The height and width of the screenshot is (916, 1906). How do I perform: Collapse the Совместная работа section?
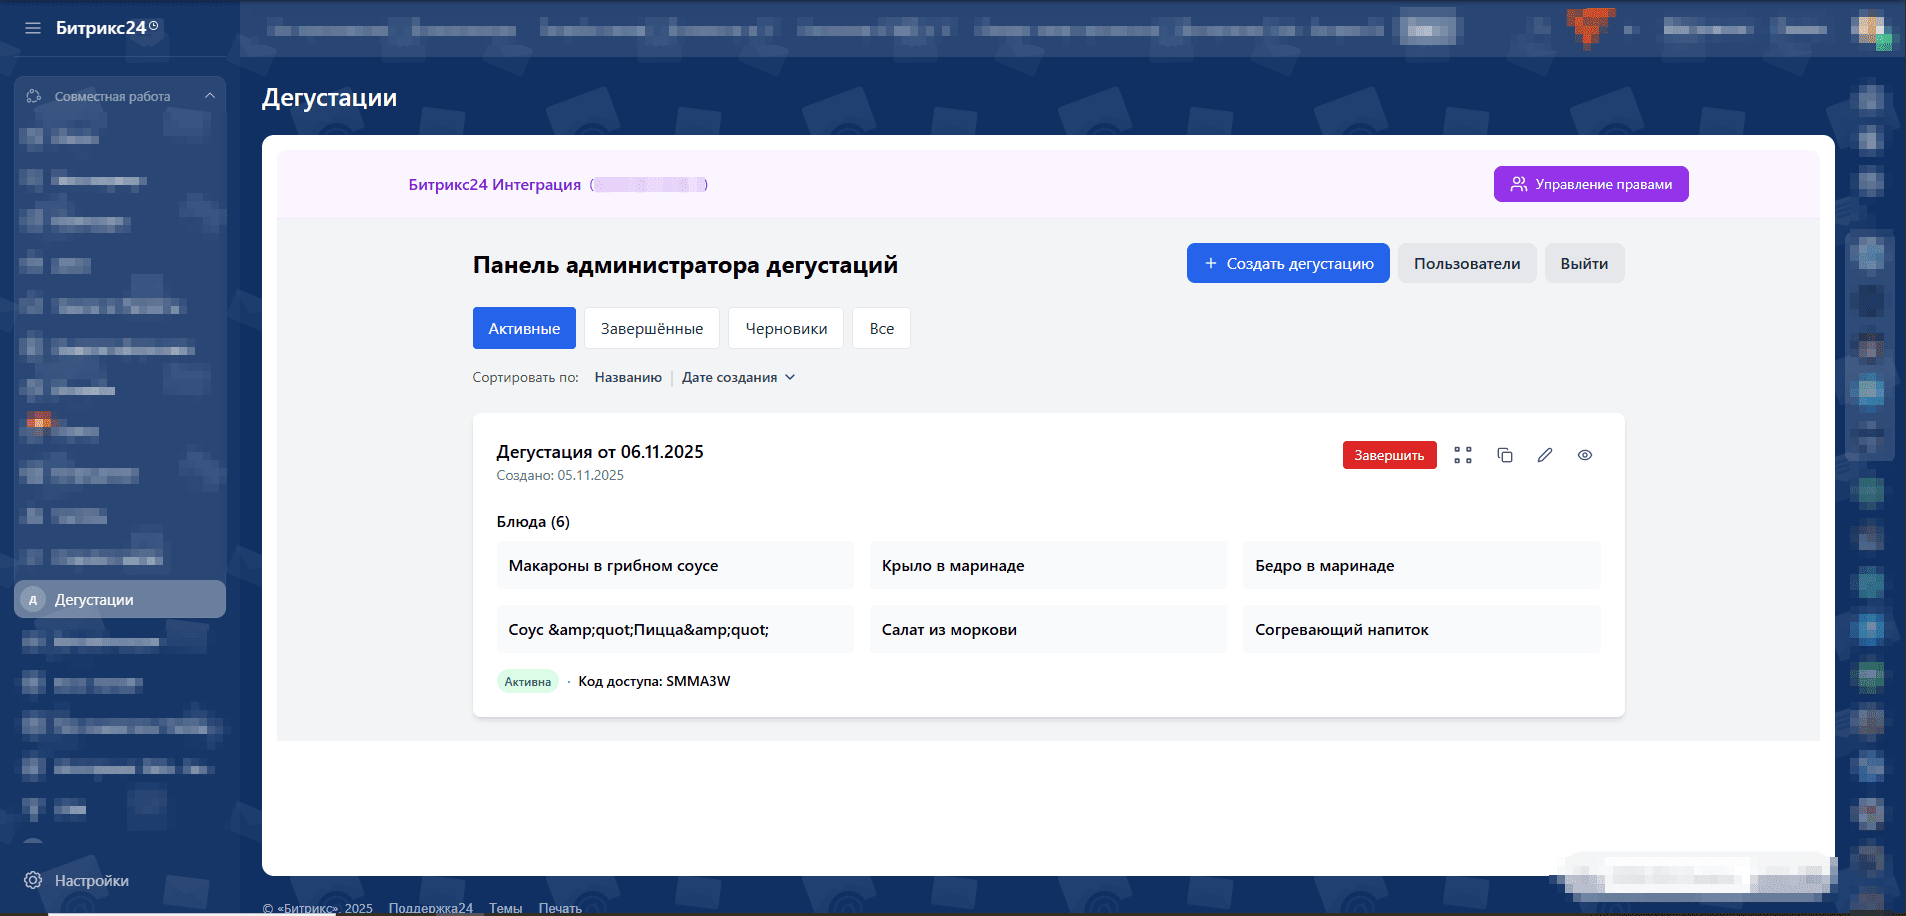[x=209, y=96]
